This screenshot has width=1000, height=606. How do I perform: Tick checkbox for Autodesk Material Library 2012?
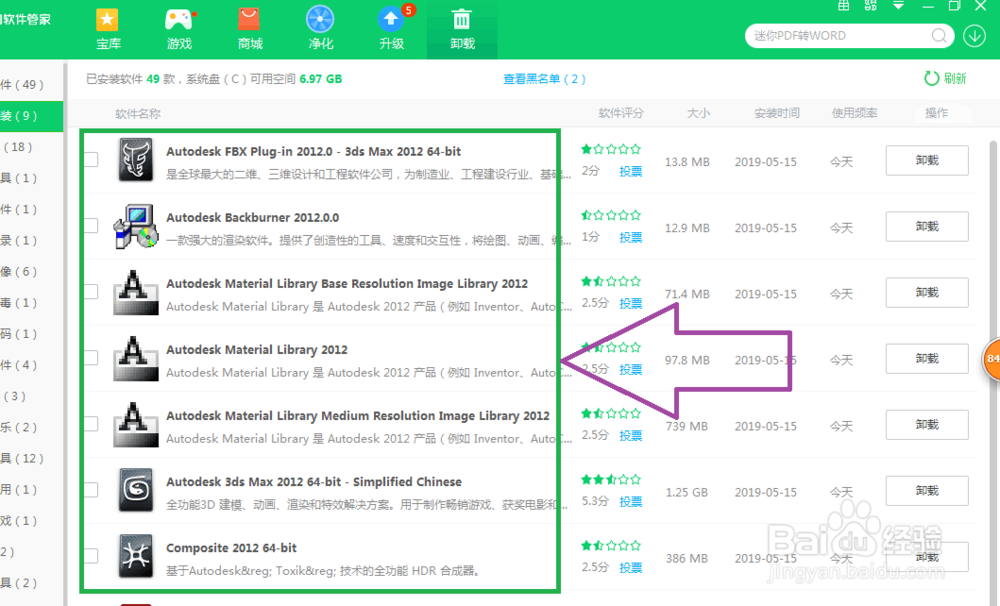coord(92,357)
